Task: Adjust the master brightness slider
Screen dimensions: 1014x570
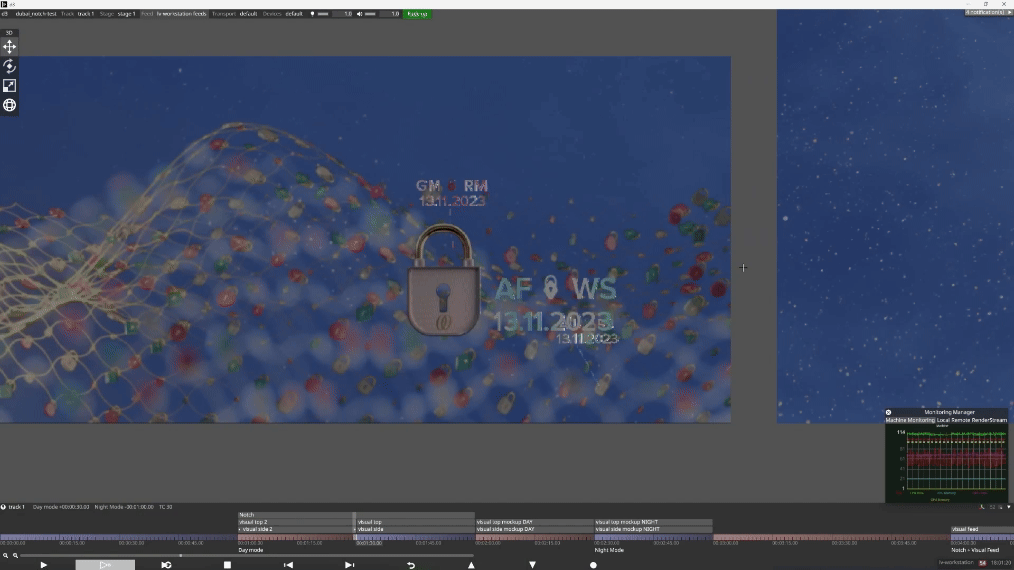Action: click(x=323, y=14)
